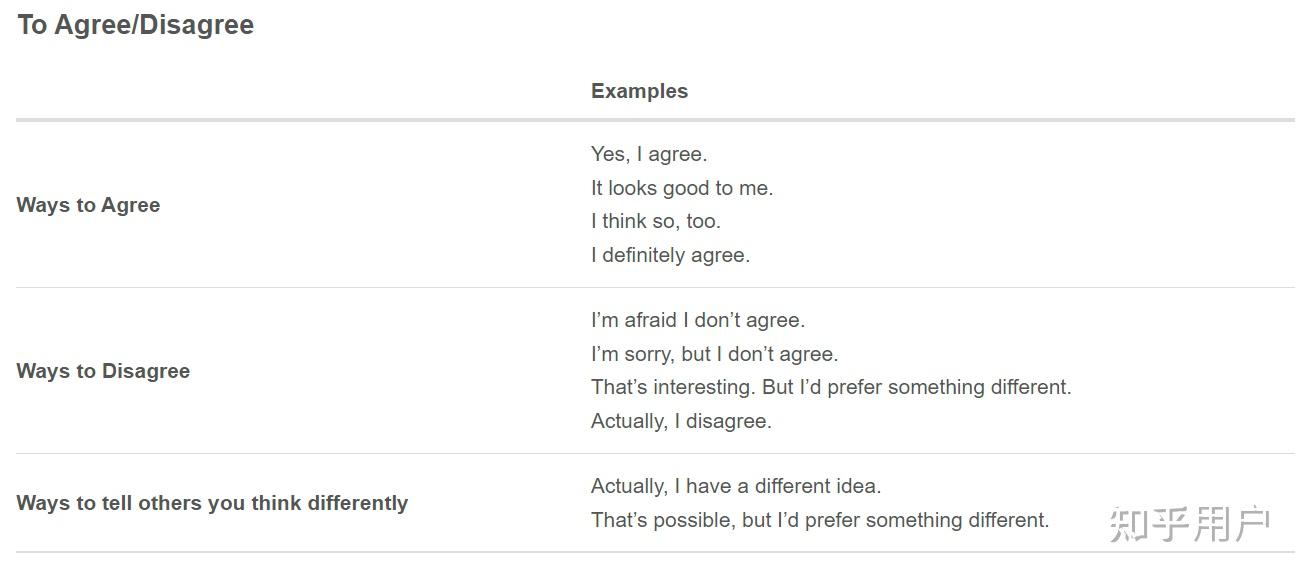Viewport: 1306px width, 569px height.
Task: Select the "That's interesting. But I'd prefer" sentence
Action: point(831,387)
